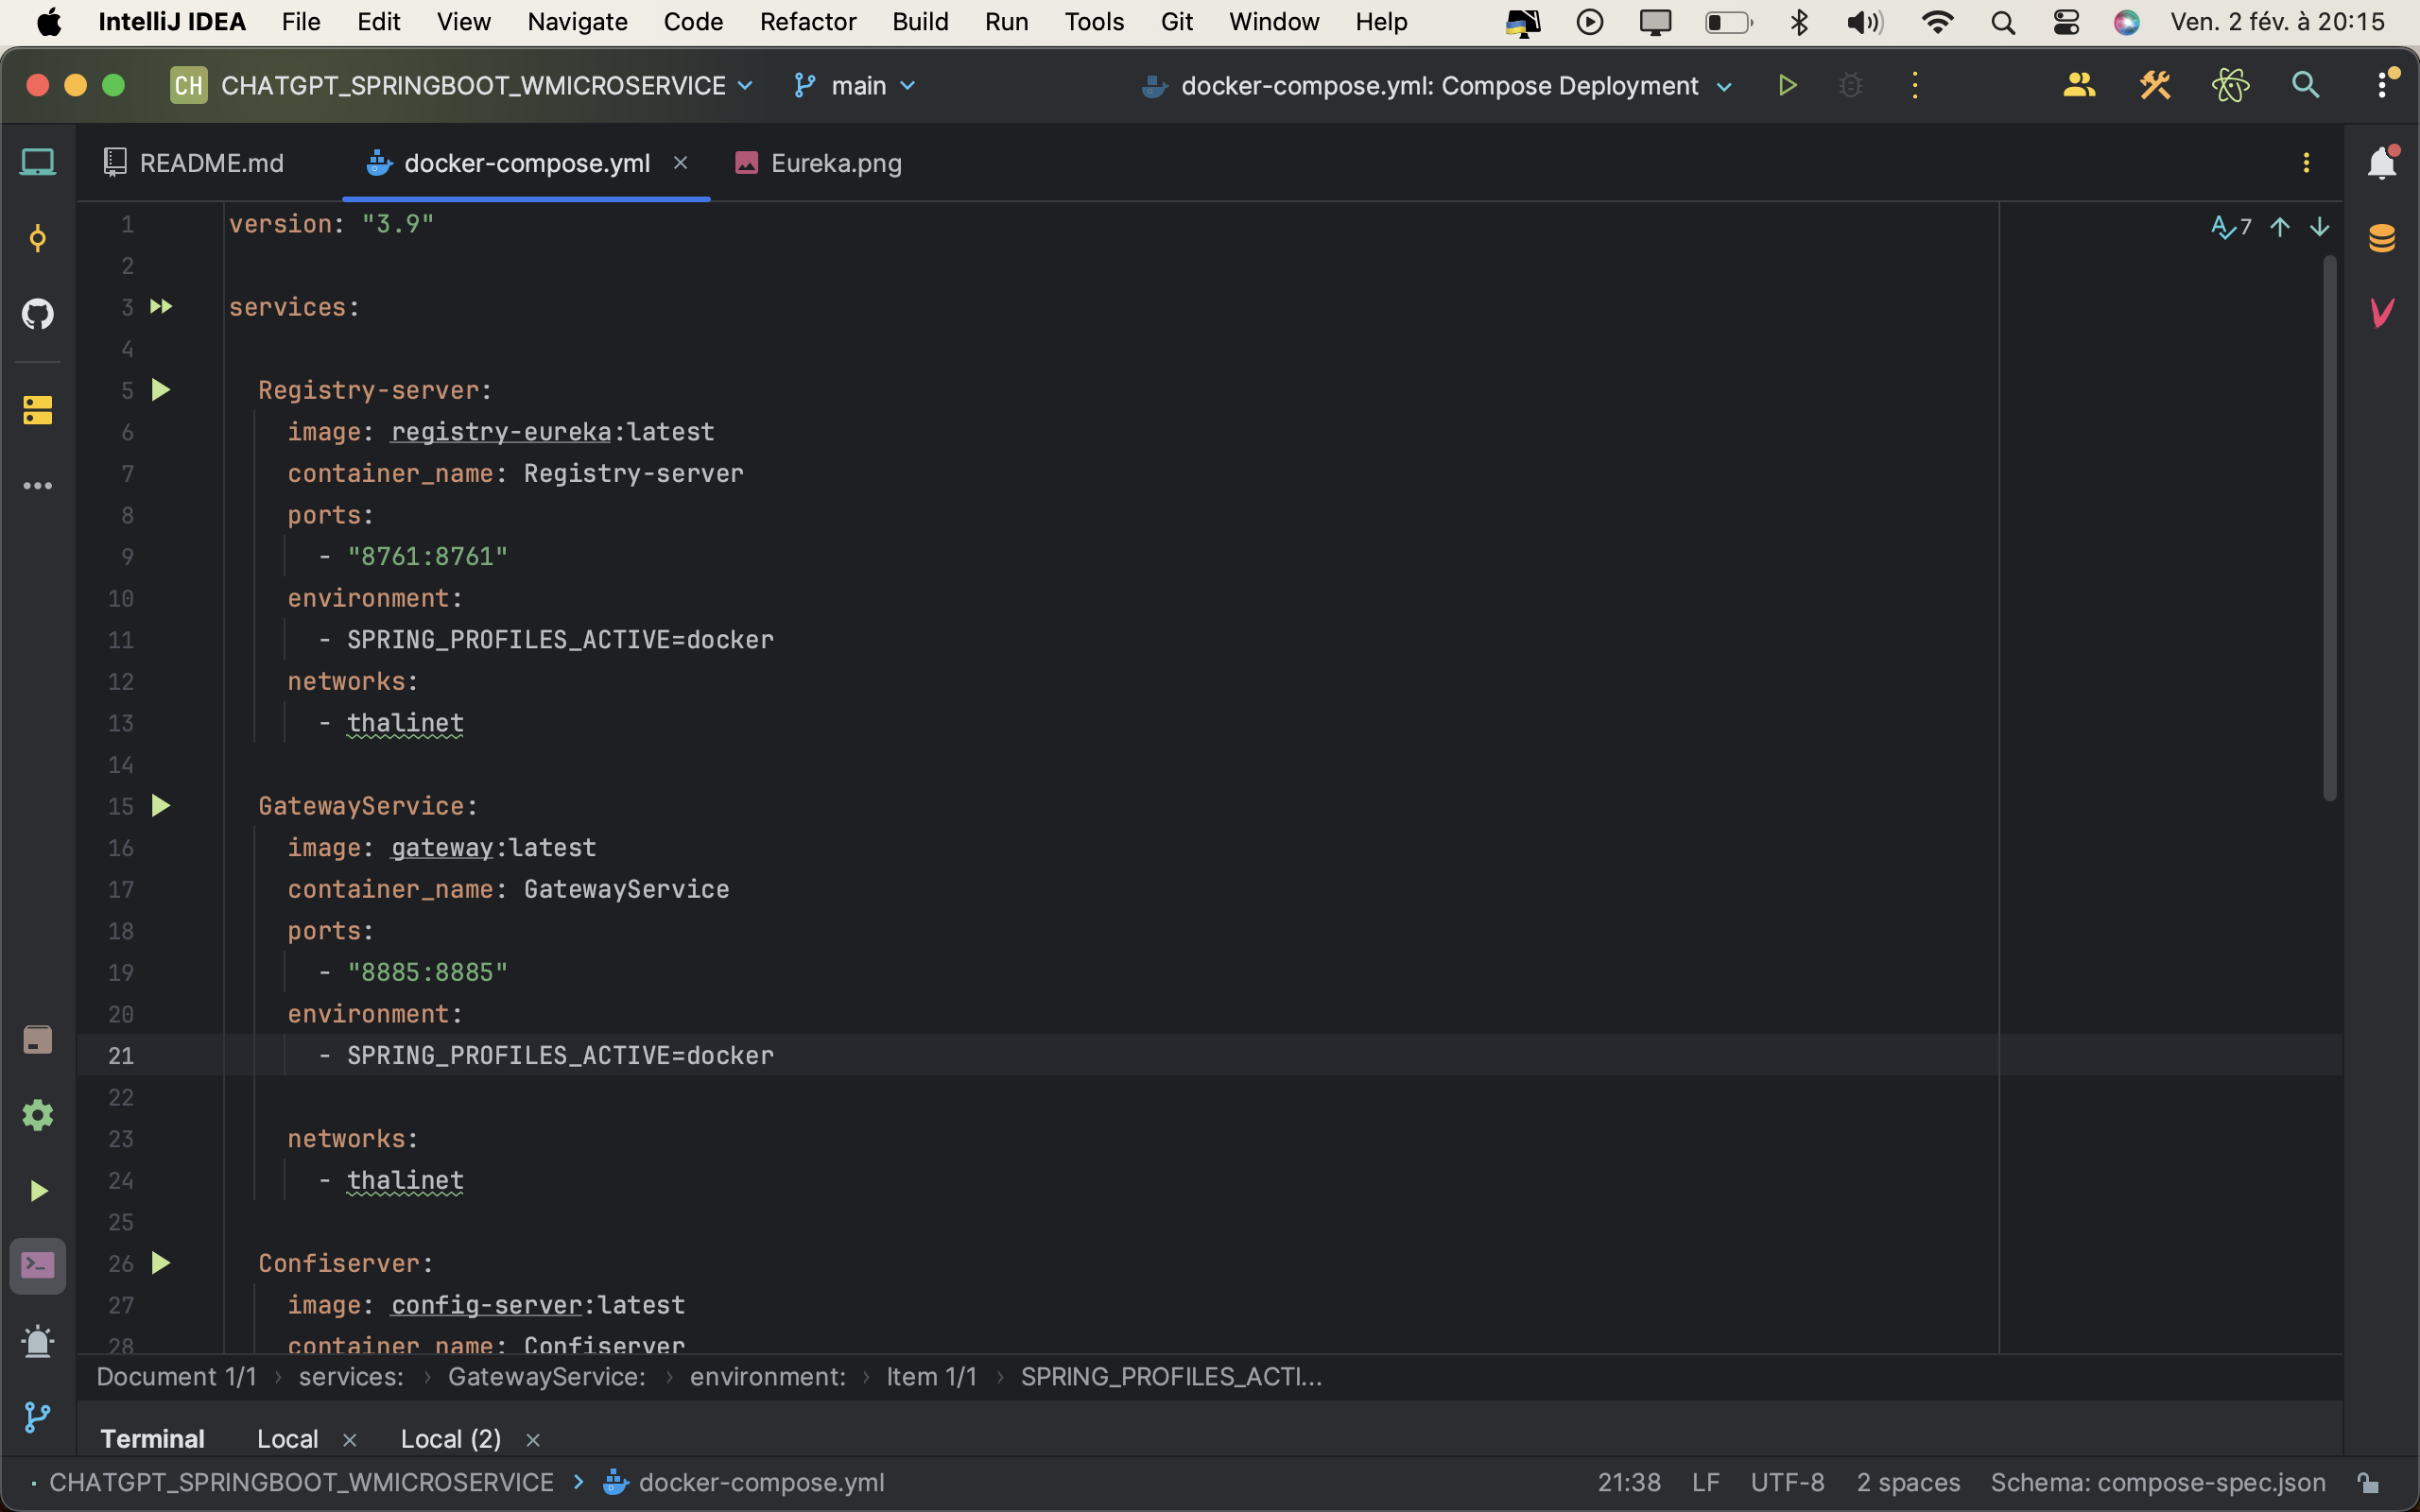Viewport: 2420px width, 1512px height.
Task: Open the Run tool window in sidebar
Action: click(38, 1191)
